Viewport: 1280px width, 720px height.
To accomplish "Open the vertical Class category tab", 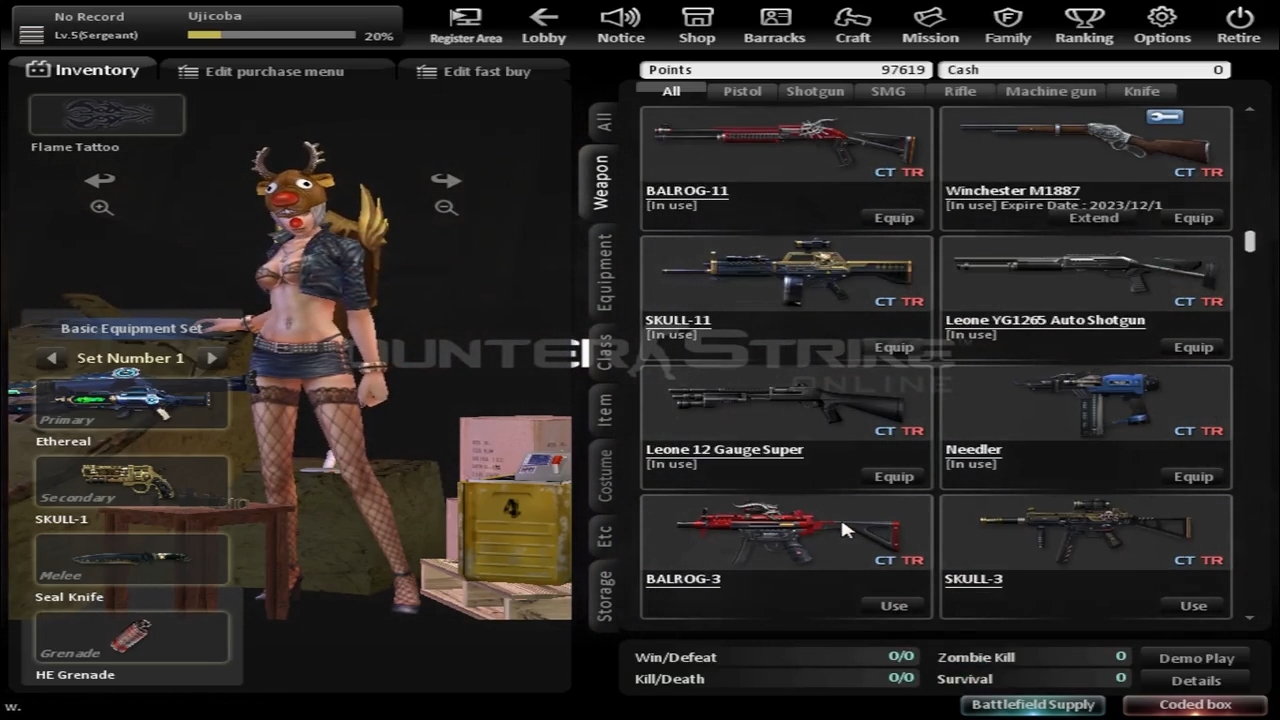I will coord(604,352).
